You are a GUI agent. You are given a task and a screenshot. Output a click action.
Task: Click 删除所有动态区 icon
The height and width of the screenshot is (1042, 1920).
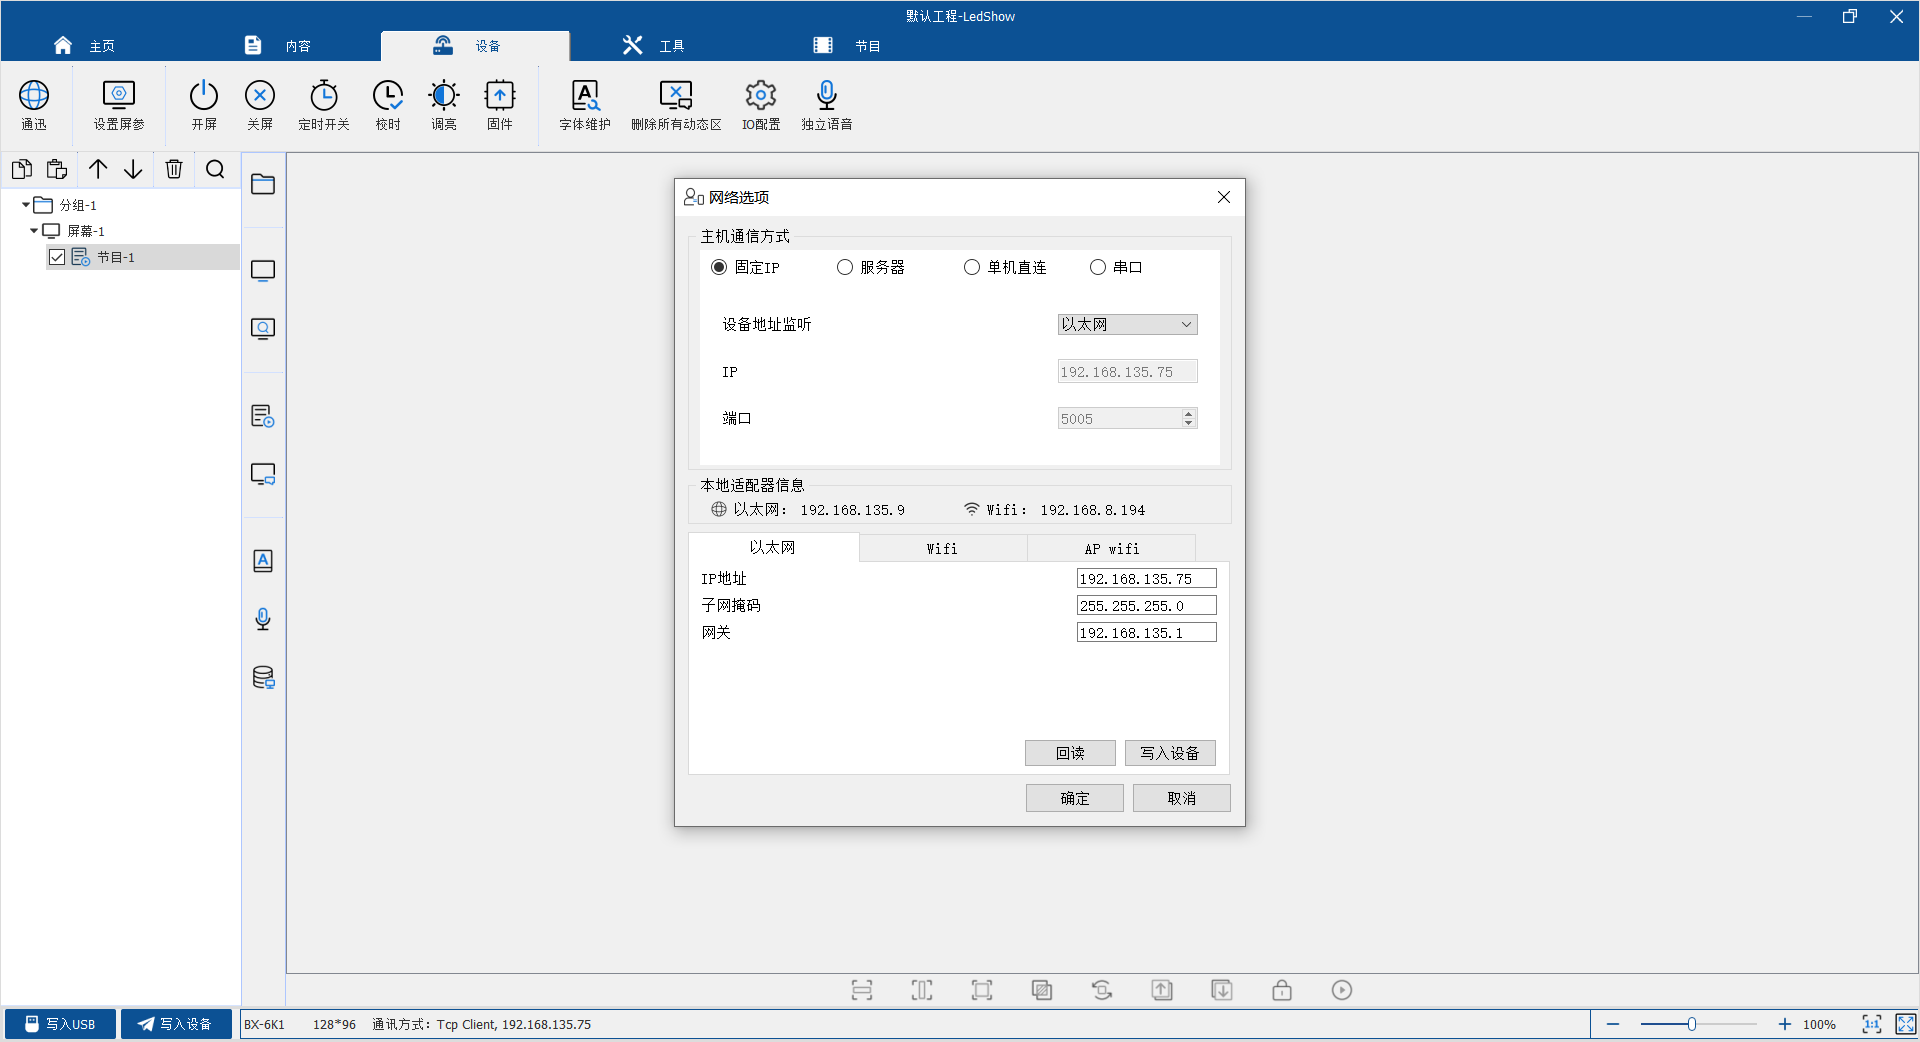pos(676,105)
